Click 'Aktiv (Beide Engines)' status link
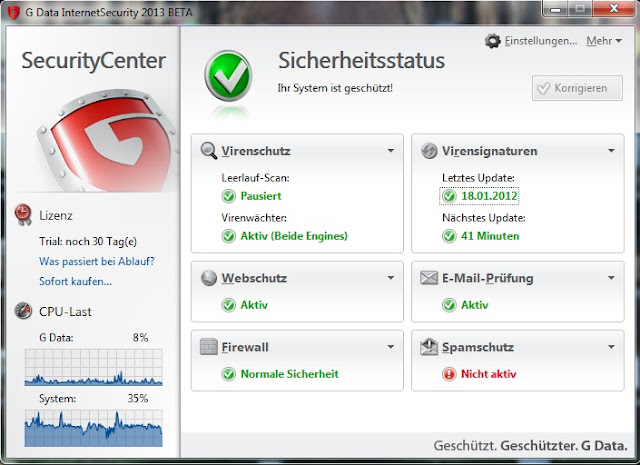Image resolution: width=640 pixels, height=465 pixels. (x=294, y=236)
